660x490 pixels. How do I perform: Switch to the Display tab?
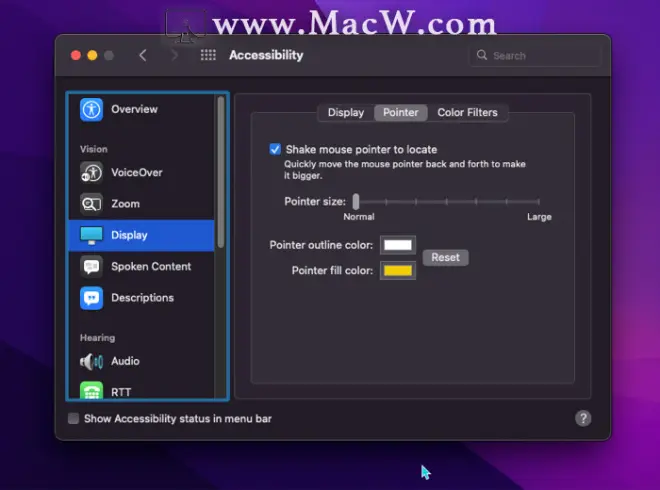tap(346, 113)
